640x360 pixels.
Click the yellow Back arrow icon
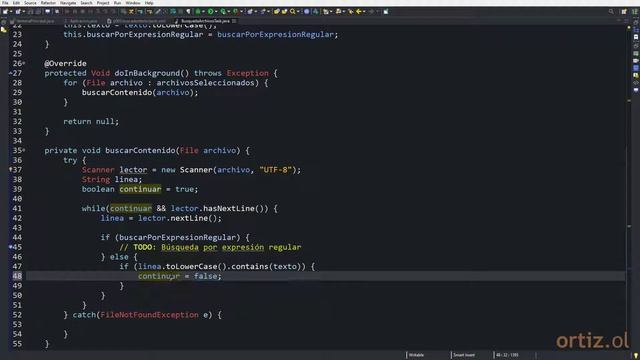[359, 11]
